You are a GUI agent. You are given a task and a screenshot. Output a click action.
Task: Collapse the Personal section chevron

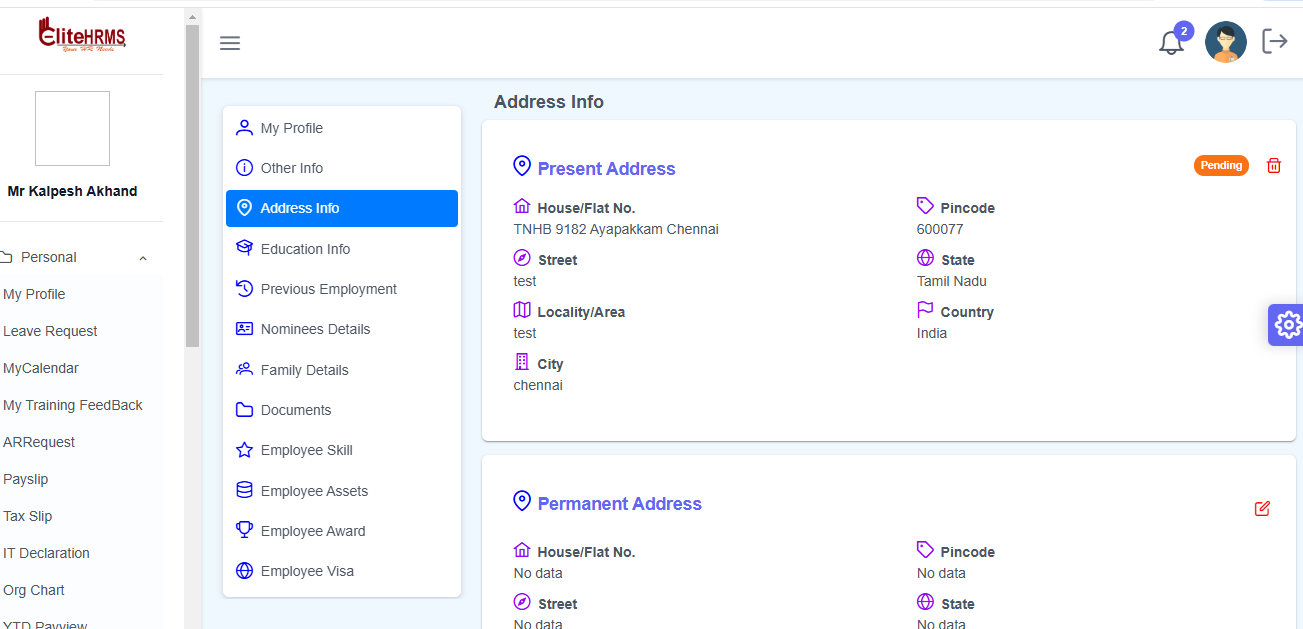click(x=143, y=258)
